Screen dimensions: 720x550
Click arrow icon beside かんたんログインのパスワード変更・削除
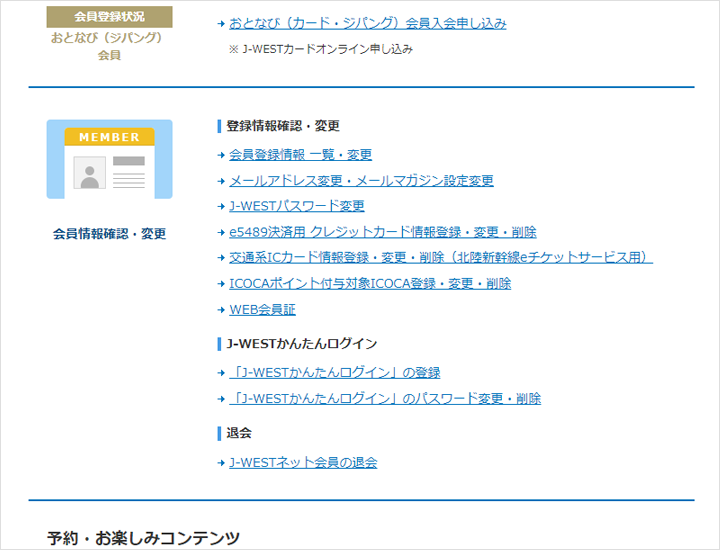tap(221, 398)
